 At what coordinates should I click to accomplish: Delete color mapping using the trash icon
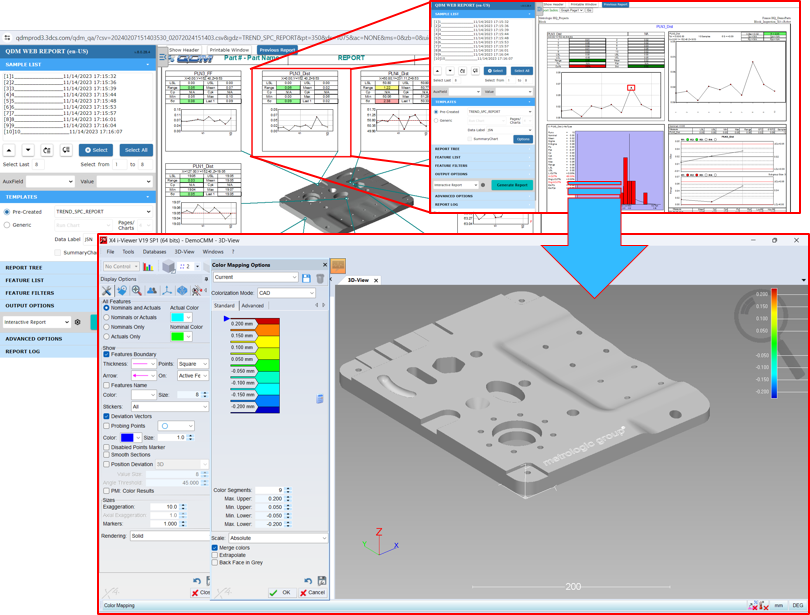tap(320, 277)
